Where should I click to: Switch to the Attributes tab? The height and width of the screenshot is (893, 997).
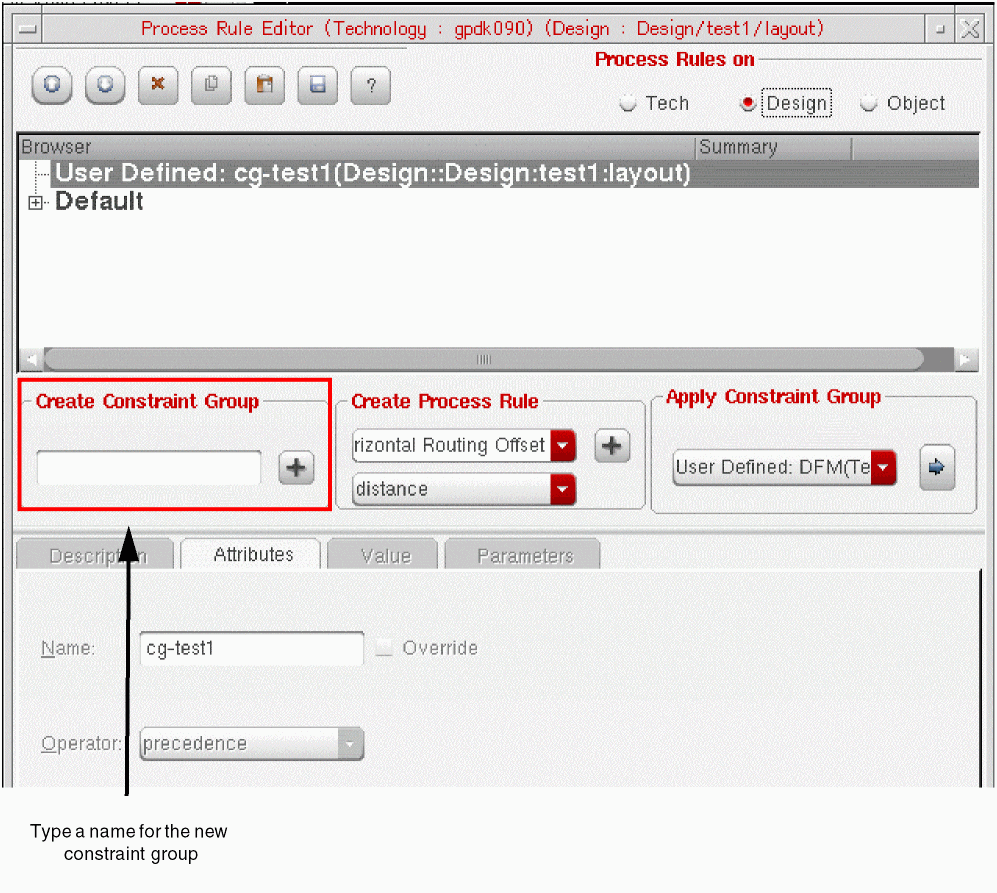pos(253,554)
